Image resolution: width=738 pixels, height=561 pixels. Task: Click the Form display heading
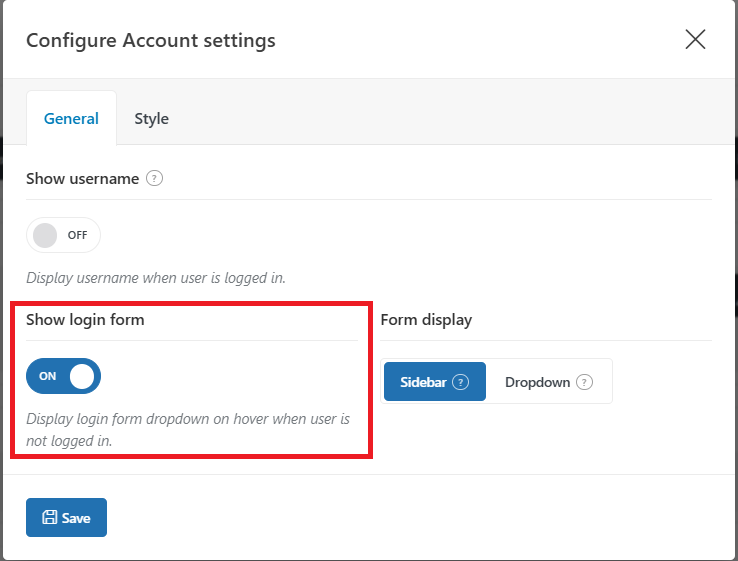(x=426, y=320)
